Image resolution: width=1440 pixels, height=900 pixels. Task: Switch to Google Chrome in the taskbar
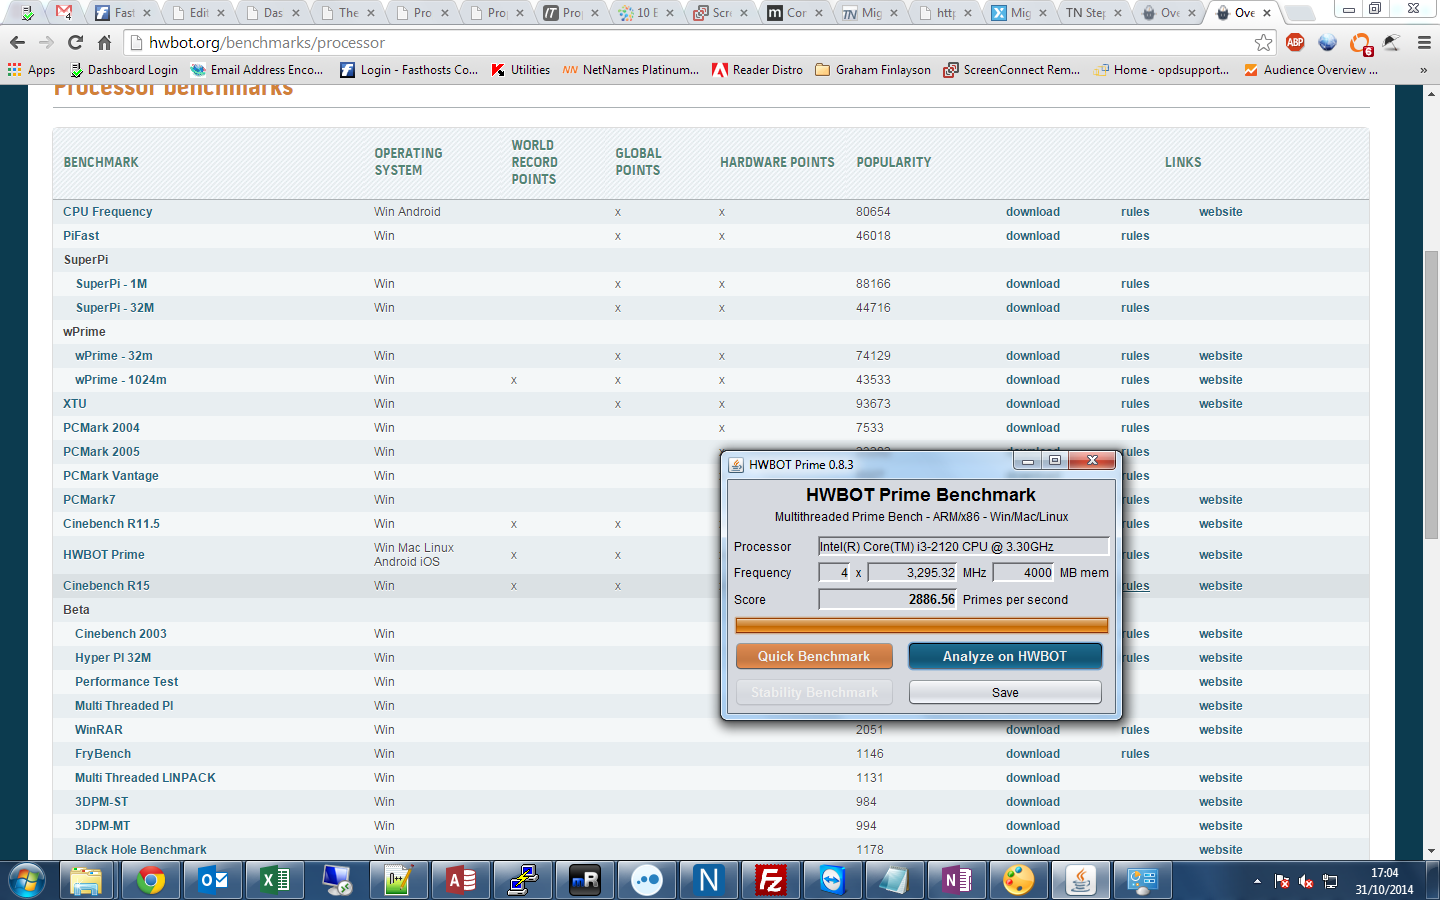(x=151, y=880)
